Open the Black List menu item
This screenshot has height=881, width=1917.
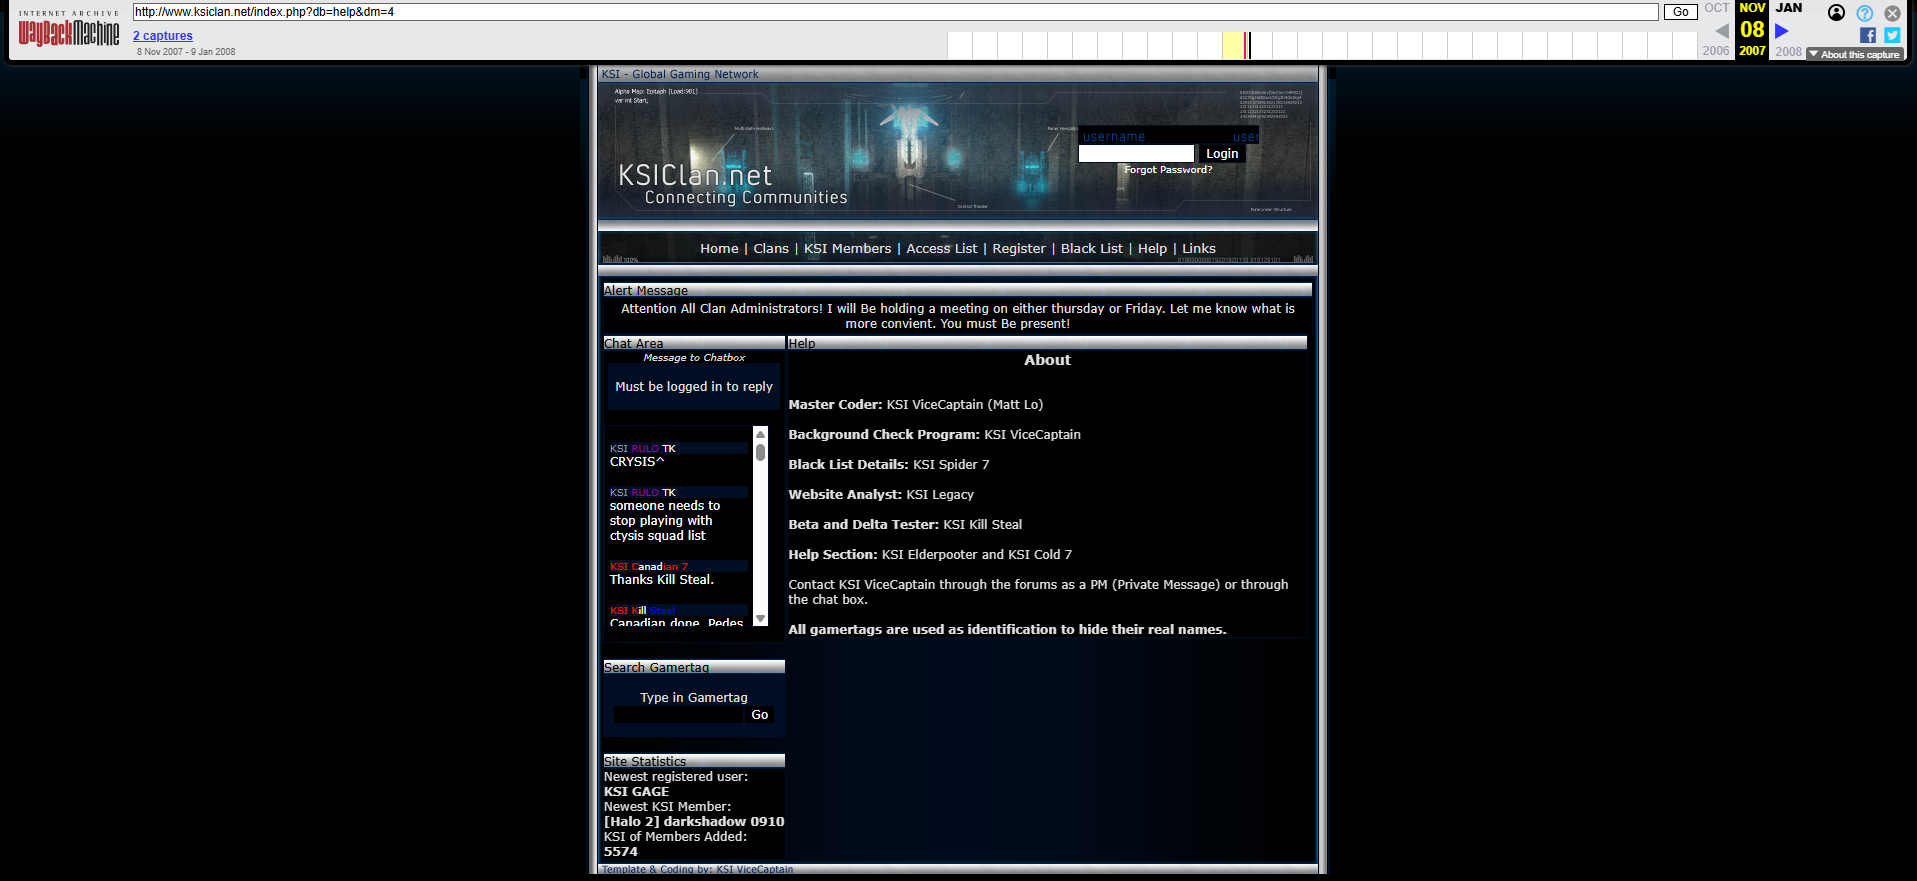point(1091,249)
